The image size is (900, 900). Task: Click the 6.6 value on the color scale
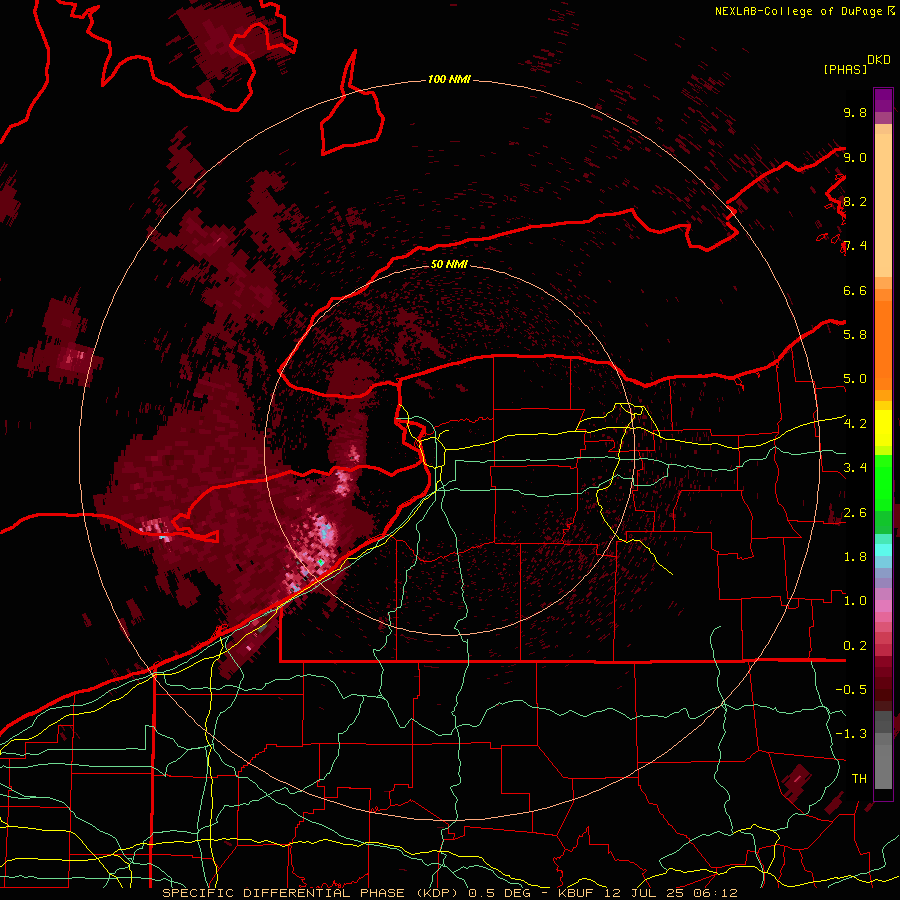pos(855,290)
